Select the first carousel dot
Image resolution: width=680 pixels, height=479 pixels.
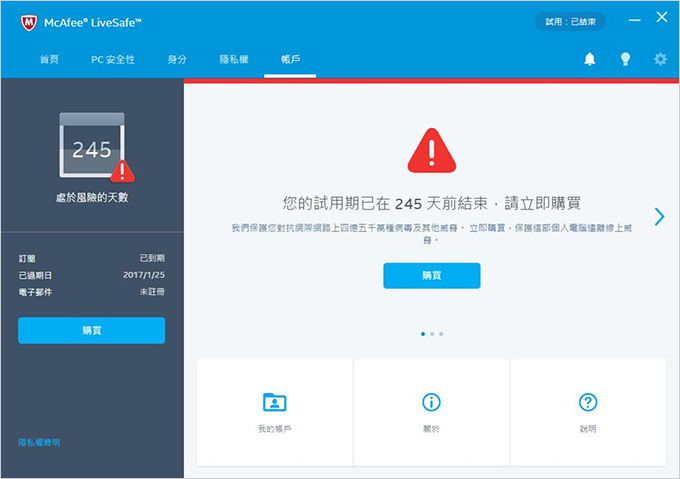coord(423,334)
